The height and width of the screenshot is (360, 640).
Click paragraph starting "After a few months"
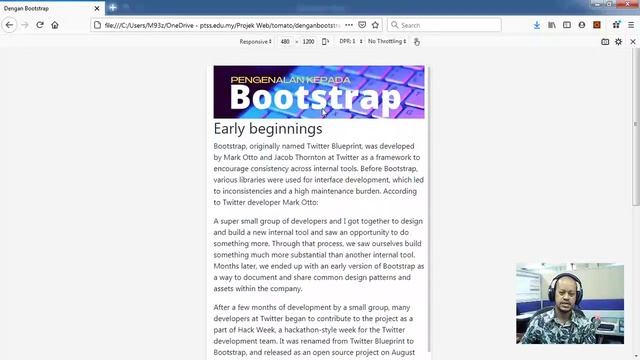pos(315,330)
